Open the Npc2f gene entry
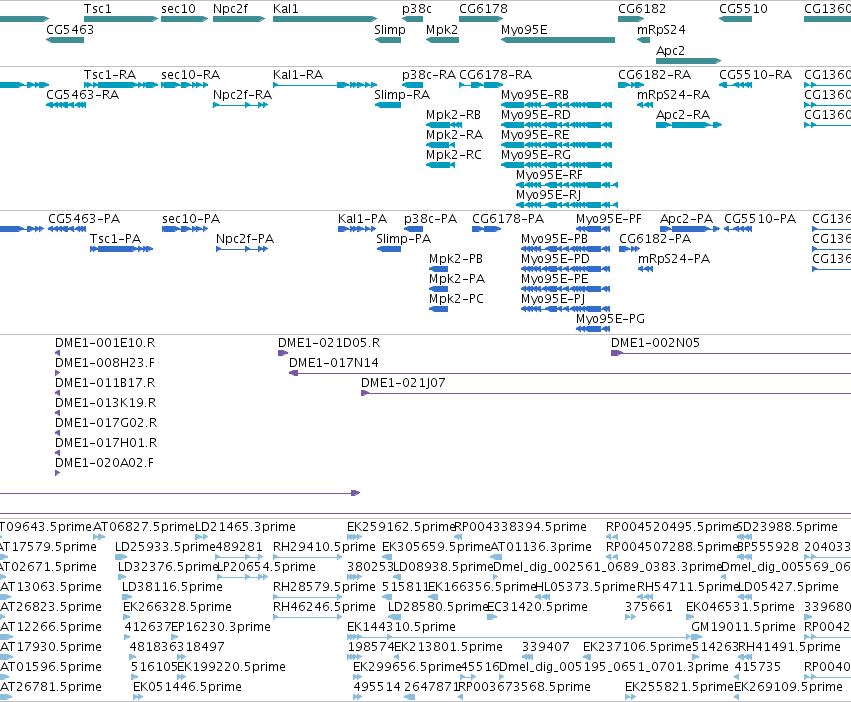The width and height of the screenshot is (851, 702). [239, 19]
